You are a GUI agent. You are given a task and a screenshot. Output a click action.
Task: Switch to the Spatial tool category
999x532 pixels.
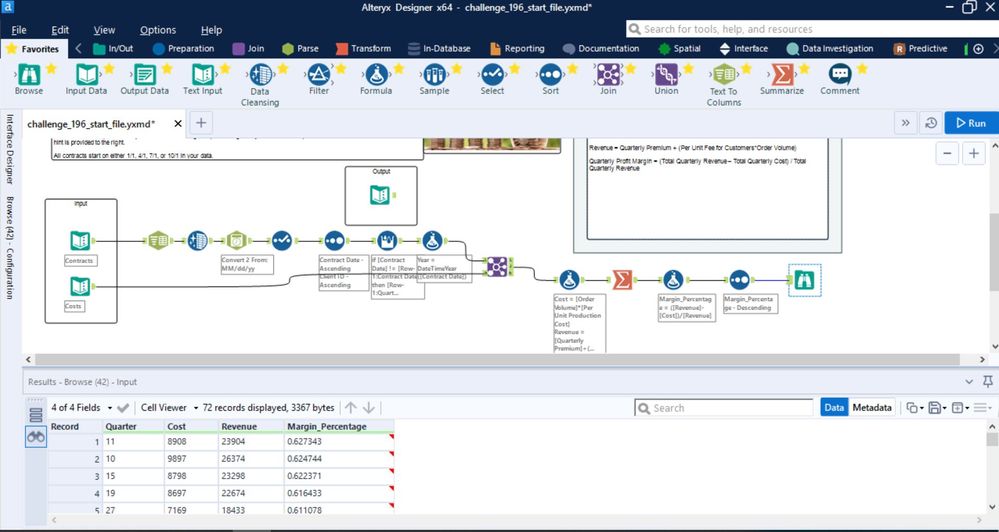coord(680,48)
